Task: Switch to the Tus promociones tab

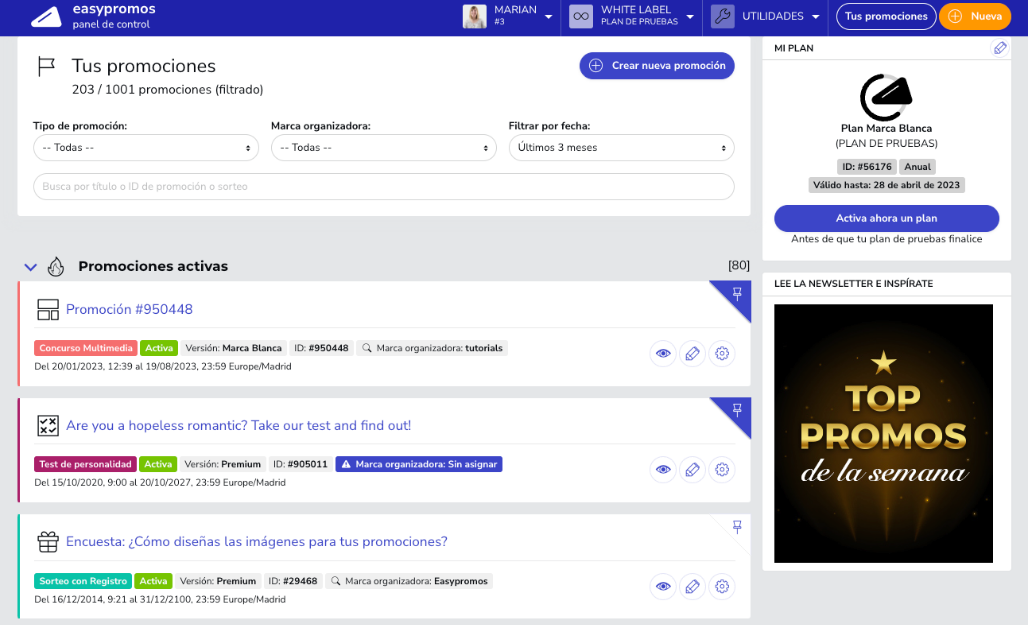Action: (x=885, y=16)
